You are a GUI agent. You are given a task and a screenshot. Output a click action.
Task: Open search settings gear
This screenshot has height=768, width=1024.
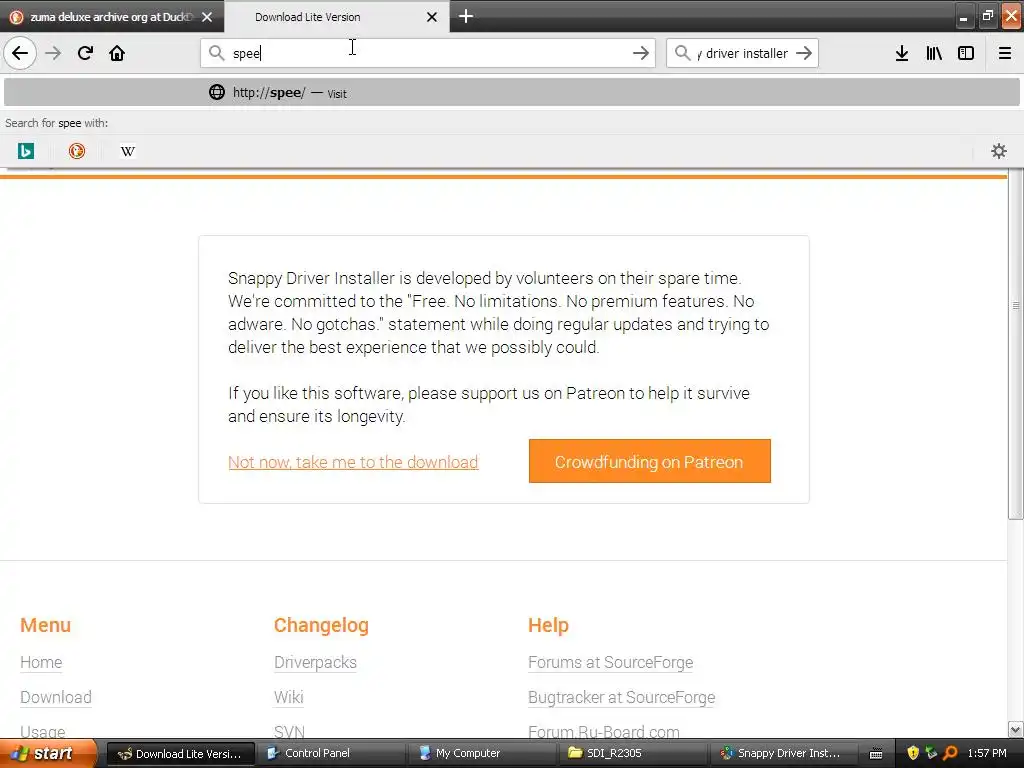(999, 151)
